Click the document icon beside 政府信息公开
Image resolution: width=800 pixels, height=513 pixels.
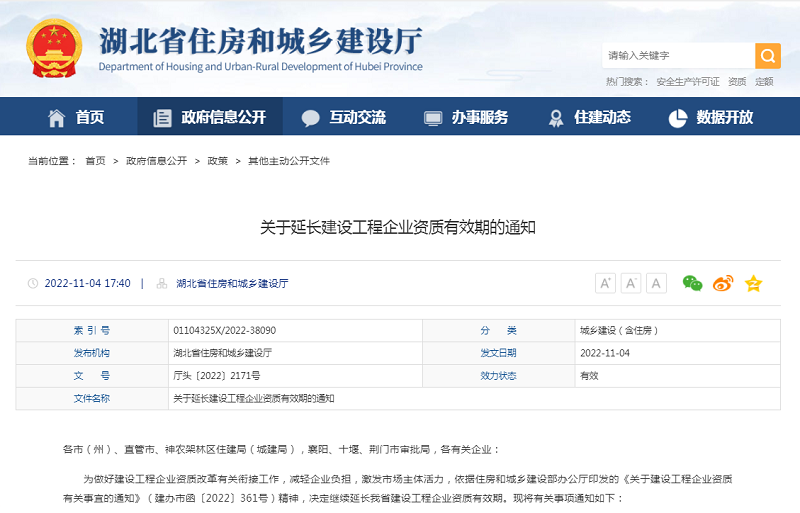pyautogui.click(x=162, y=118)
